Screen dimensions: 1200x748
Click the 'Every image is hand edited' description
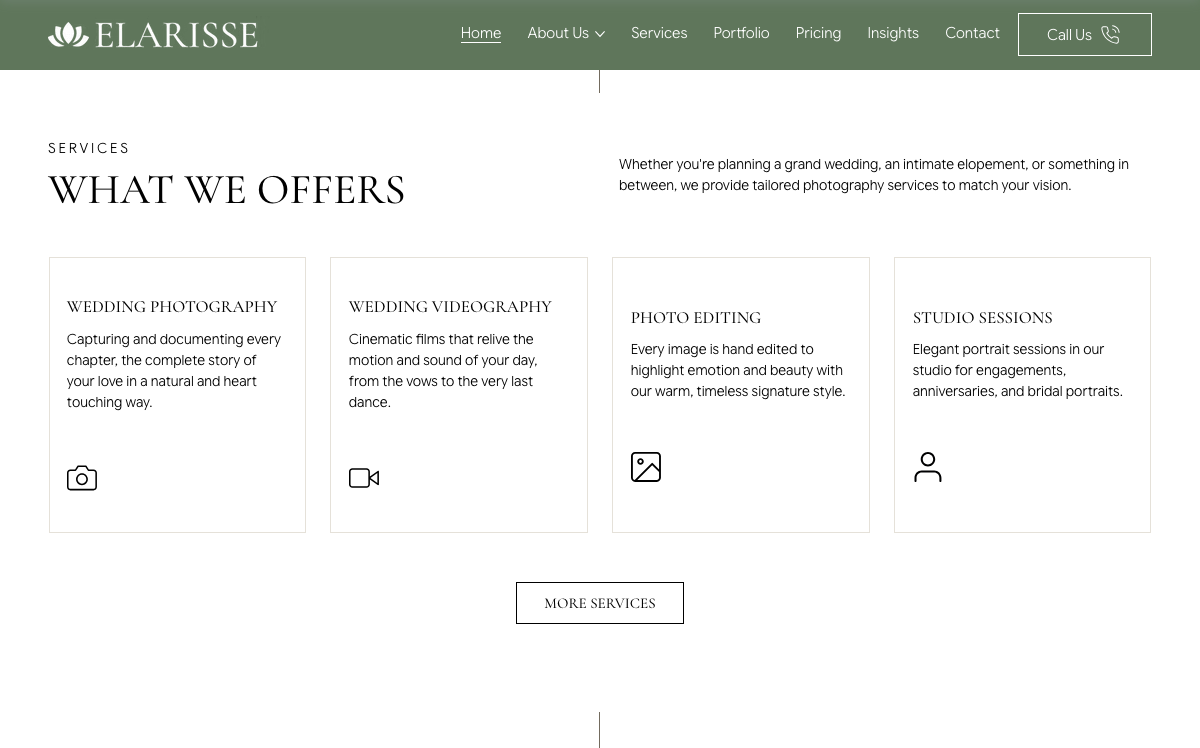point(738,370)
